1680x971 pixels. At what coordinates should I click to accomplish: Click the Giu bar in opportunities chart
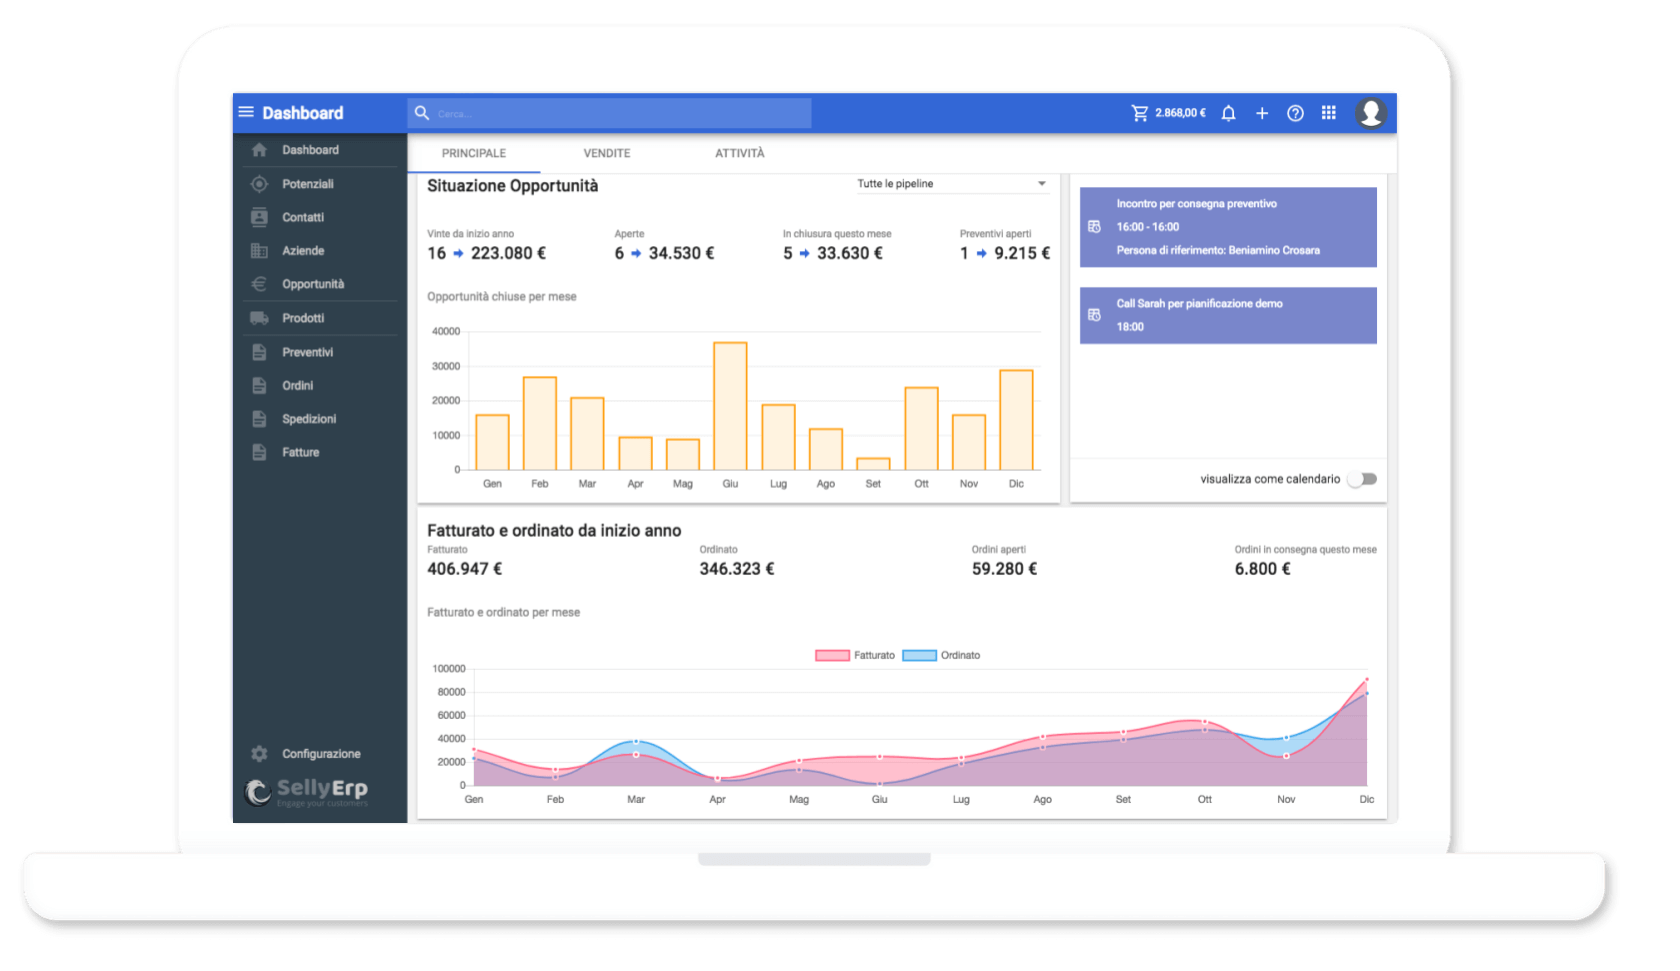tap(730, 406)
